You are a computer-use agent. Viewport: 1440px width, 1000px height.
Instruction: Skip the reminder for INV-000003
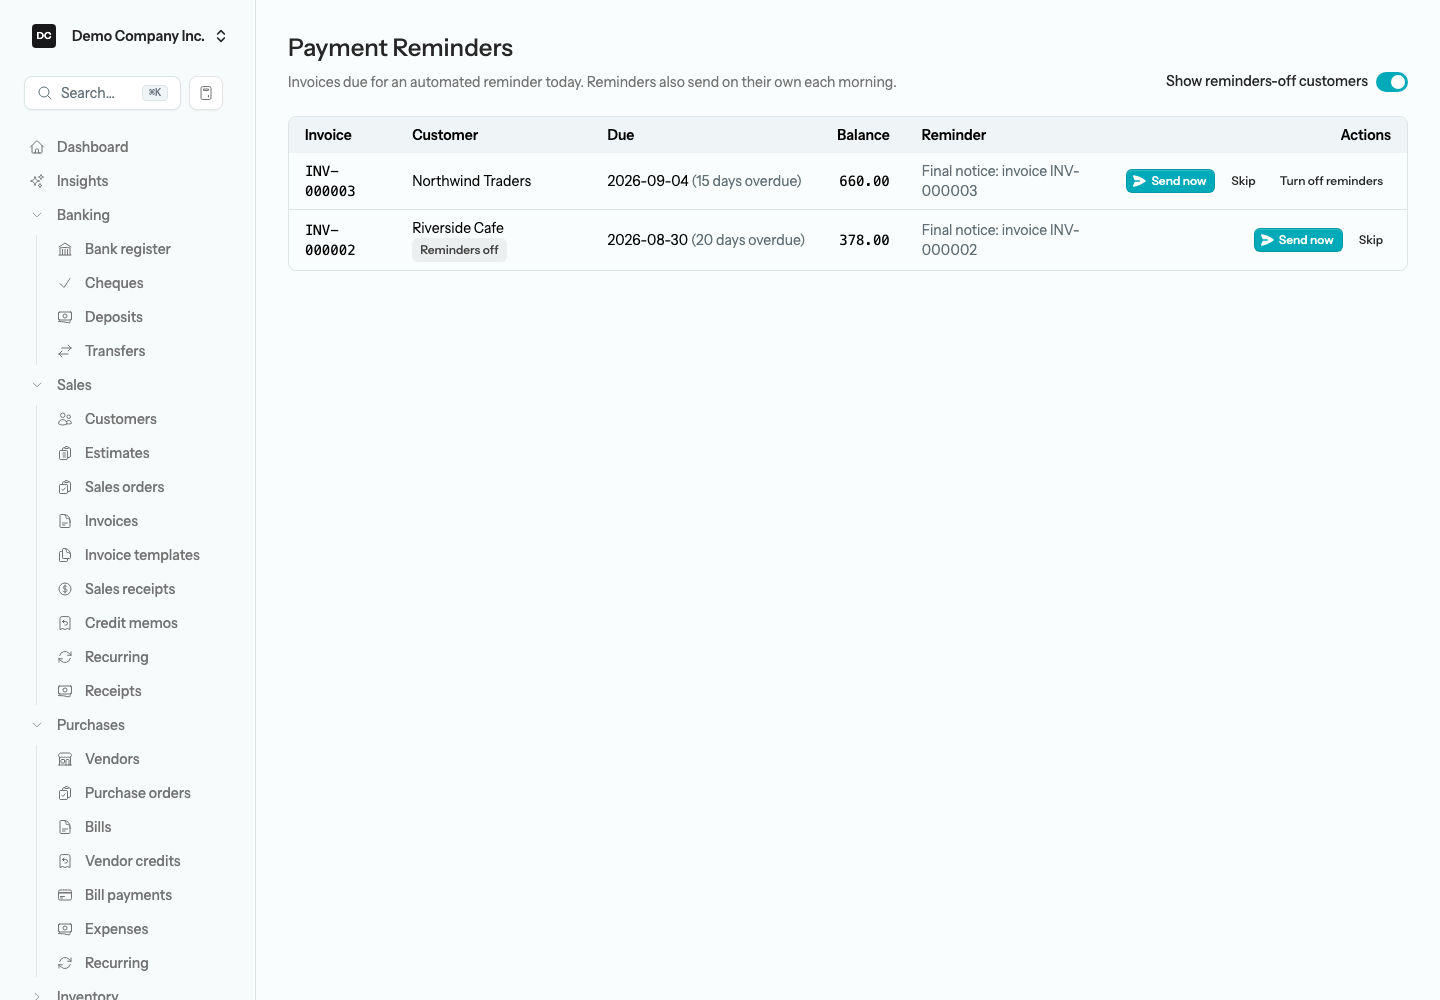click(1243, 181)
